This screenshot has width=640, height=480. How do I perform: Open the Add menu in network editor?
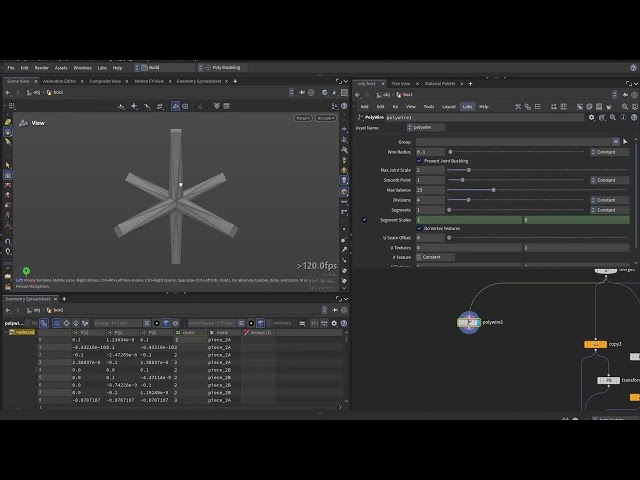tap(364, 107)
